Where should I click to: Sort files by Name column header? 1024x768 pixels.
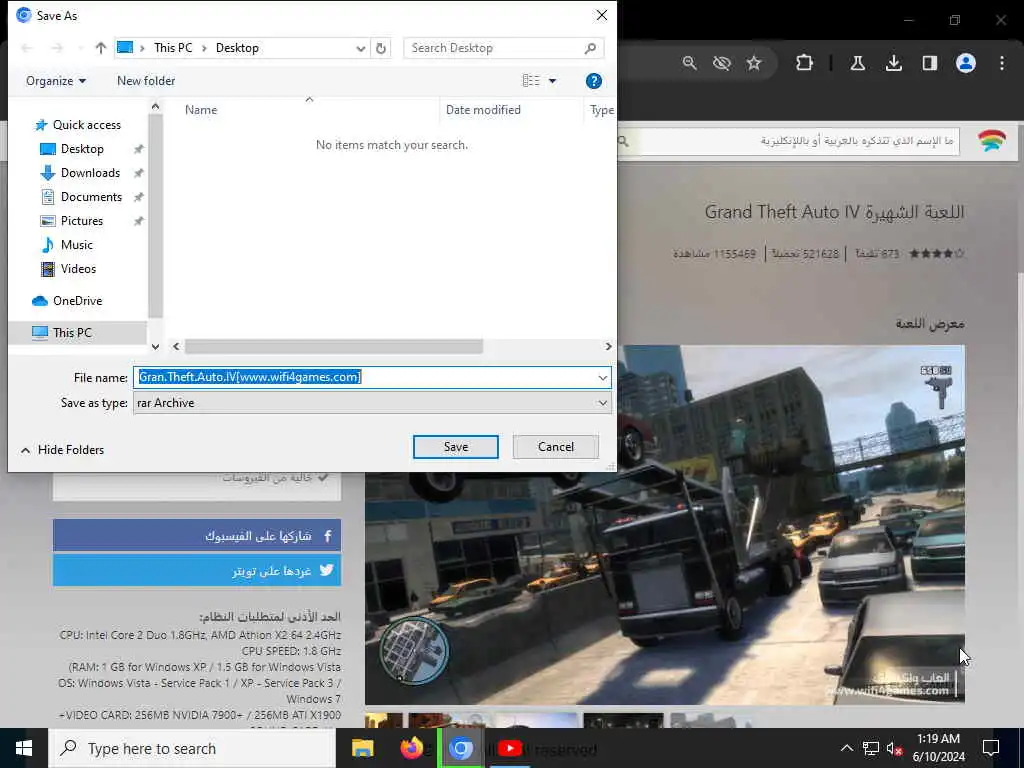tap(200, 110)
